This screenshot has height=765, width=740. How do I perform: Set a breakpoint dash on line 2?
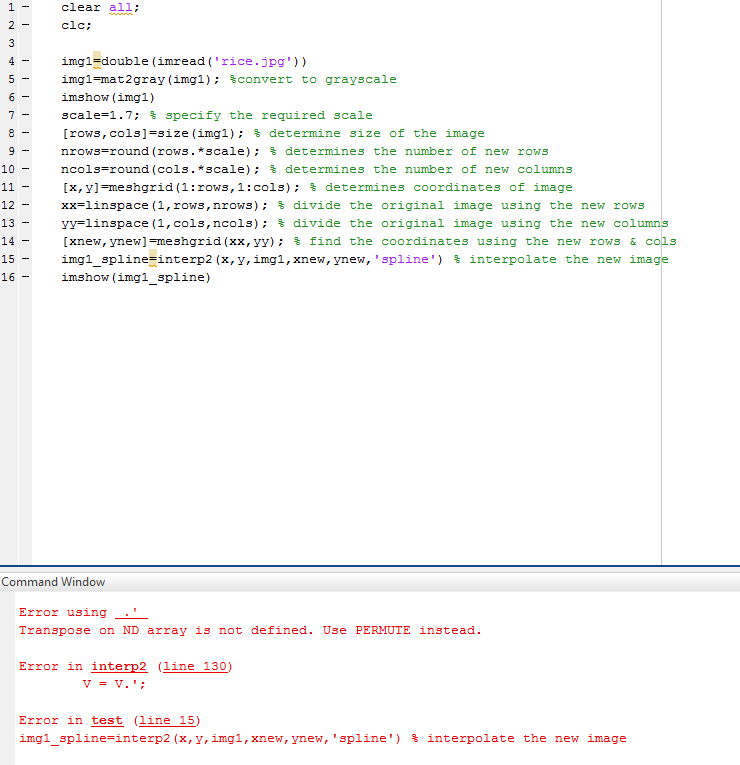click(x=25, y=25)
